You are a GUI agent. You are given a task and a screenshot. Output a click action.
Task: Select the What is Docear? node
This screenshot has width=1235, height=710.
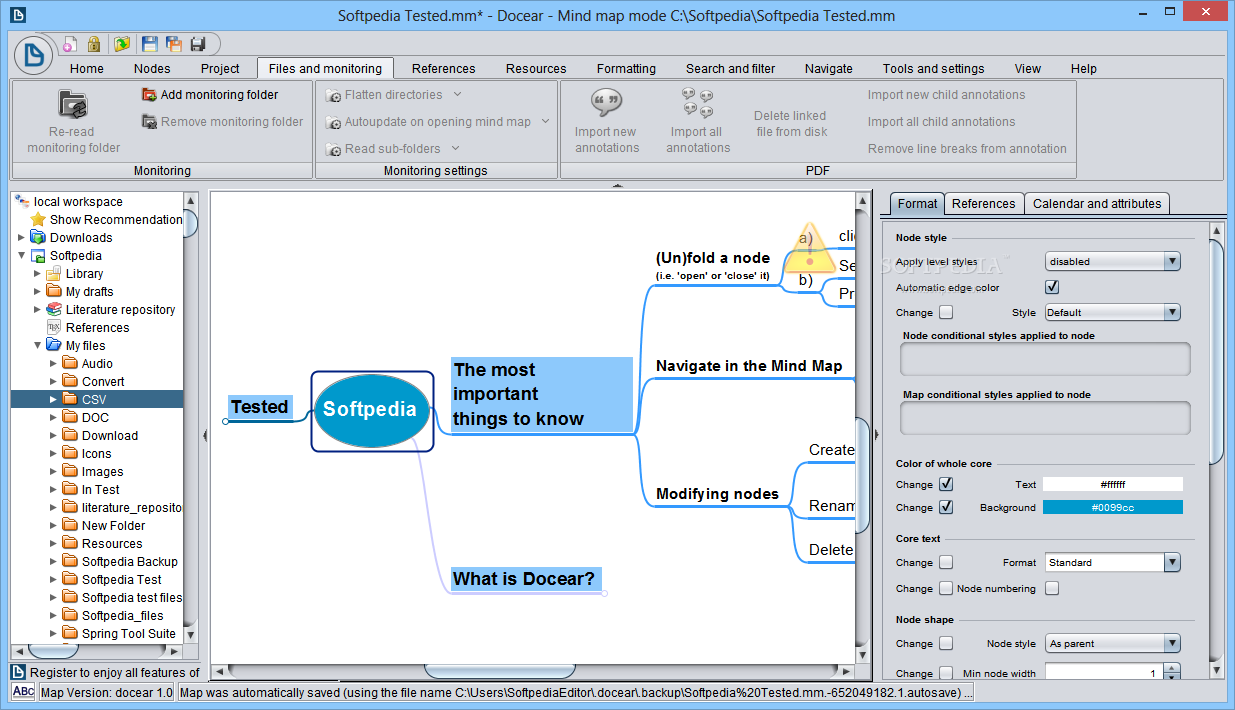pyautogui.click(x=524, y=579)
